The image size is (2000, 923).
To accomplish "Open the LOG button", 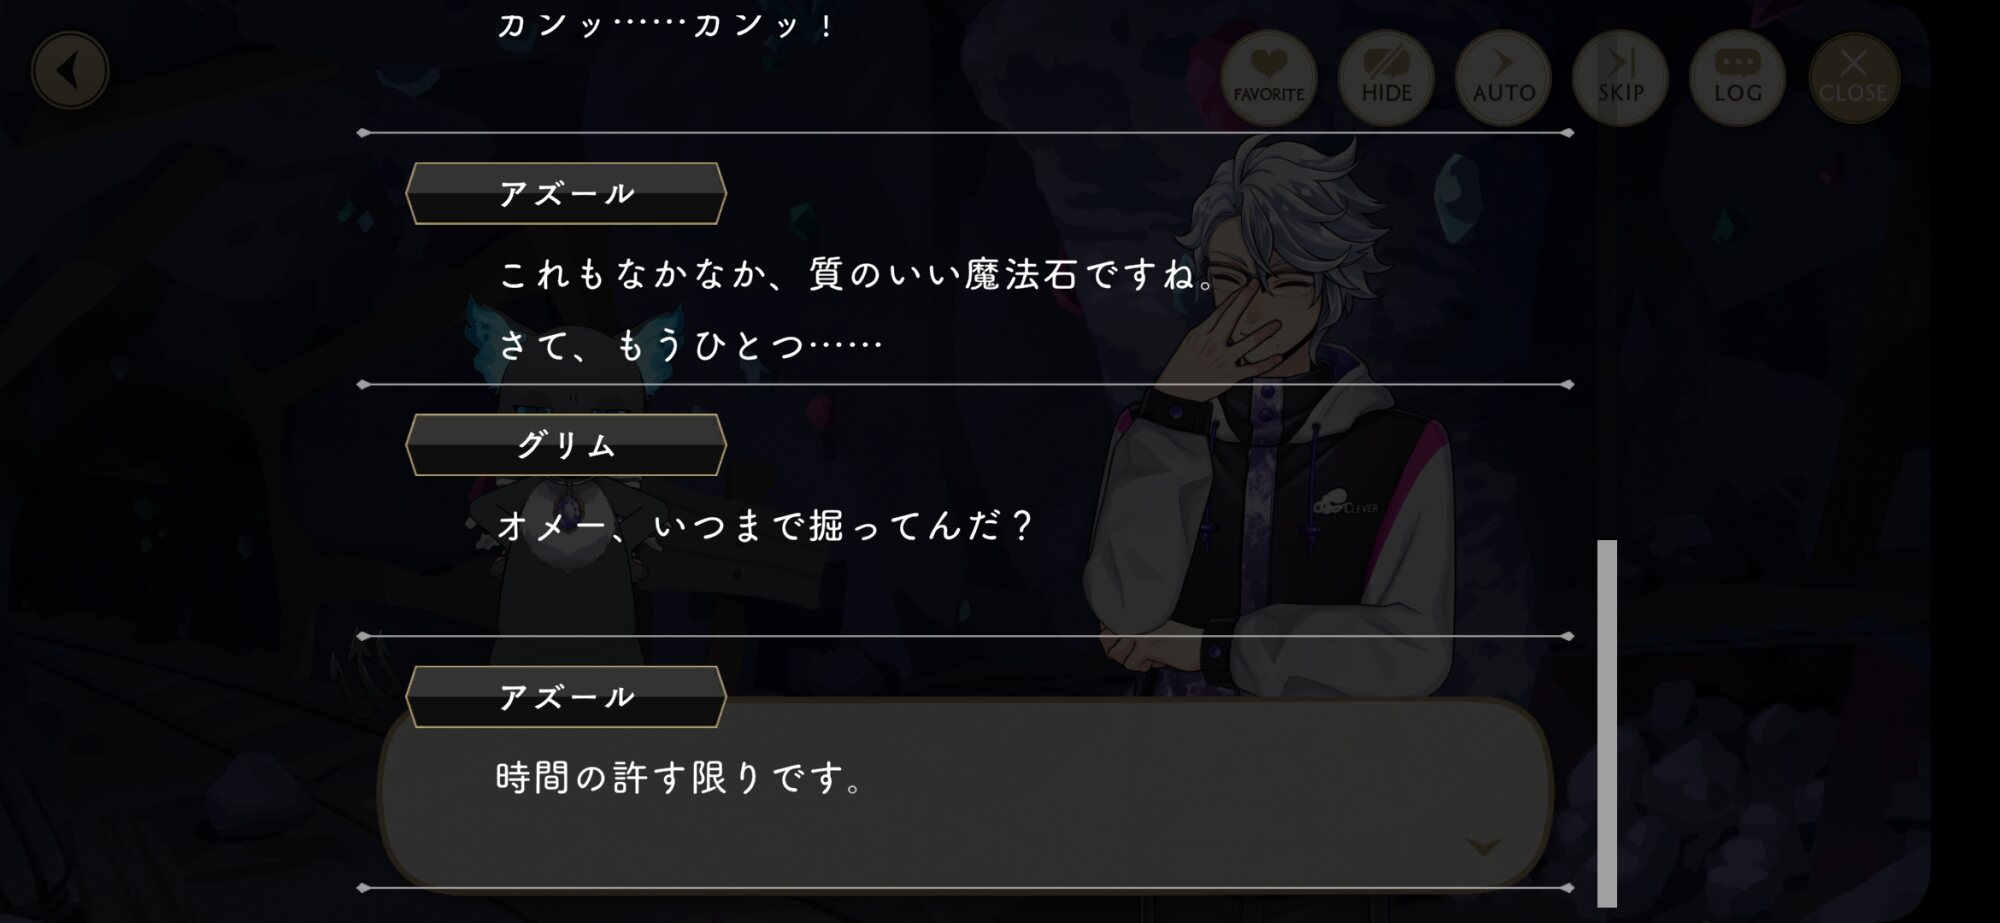I will 1737,78.
